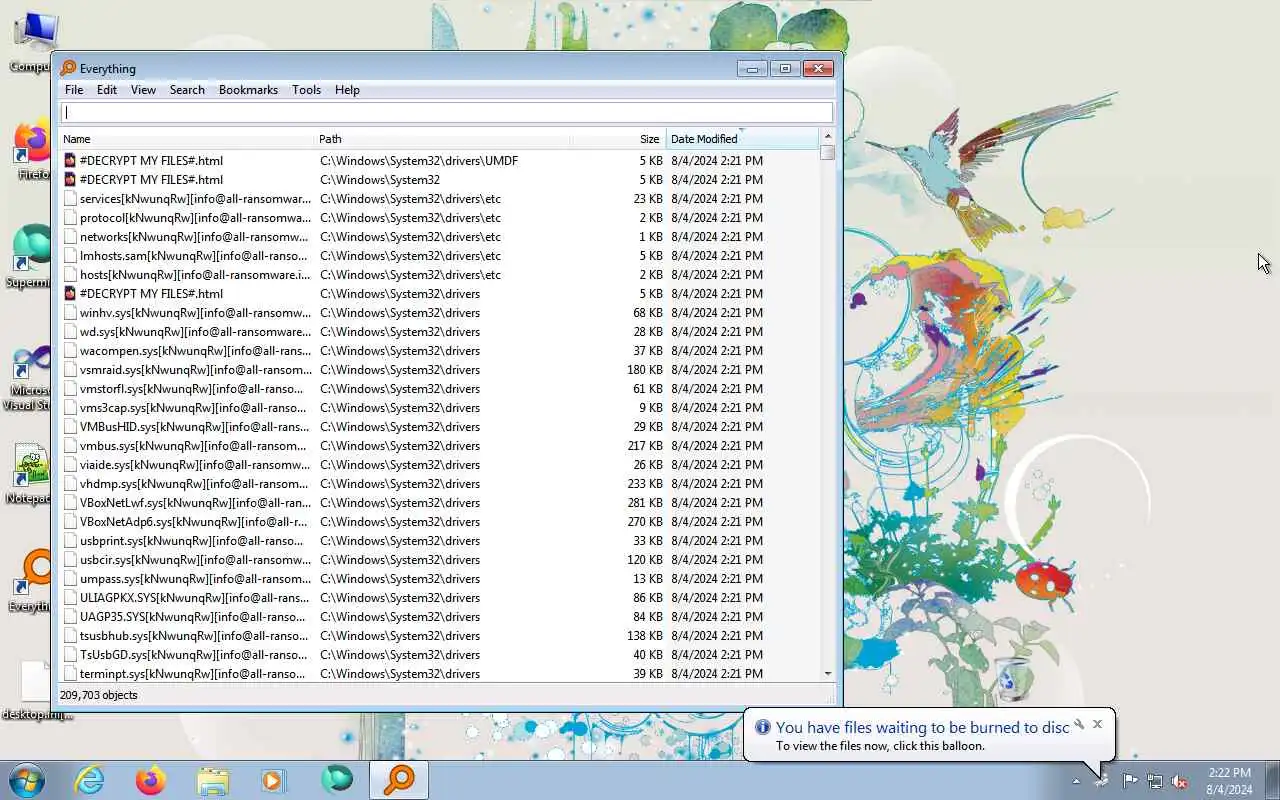
Task: Select the viaide.sys encrypted file name
Action: (x=195, y=464)
